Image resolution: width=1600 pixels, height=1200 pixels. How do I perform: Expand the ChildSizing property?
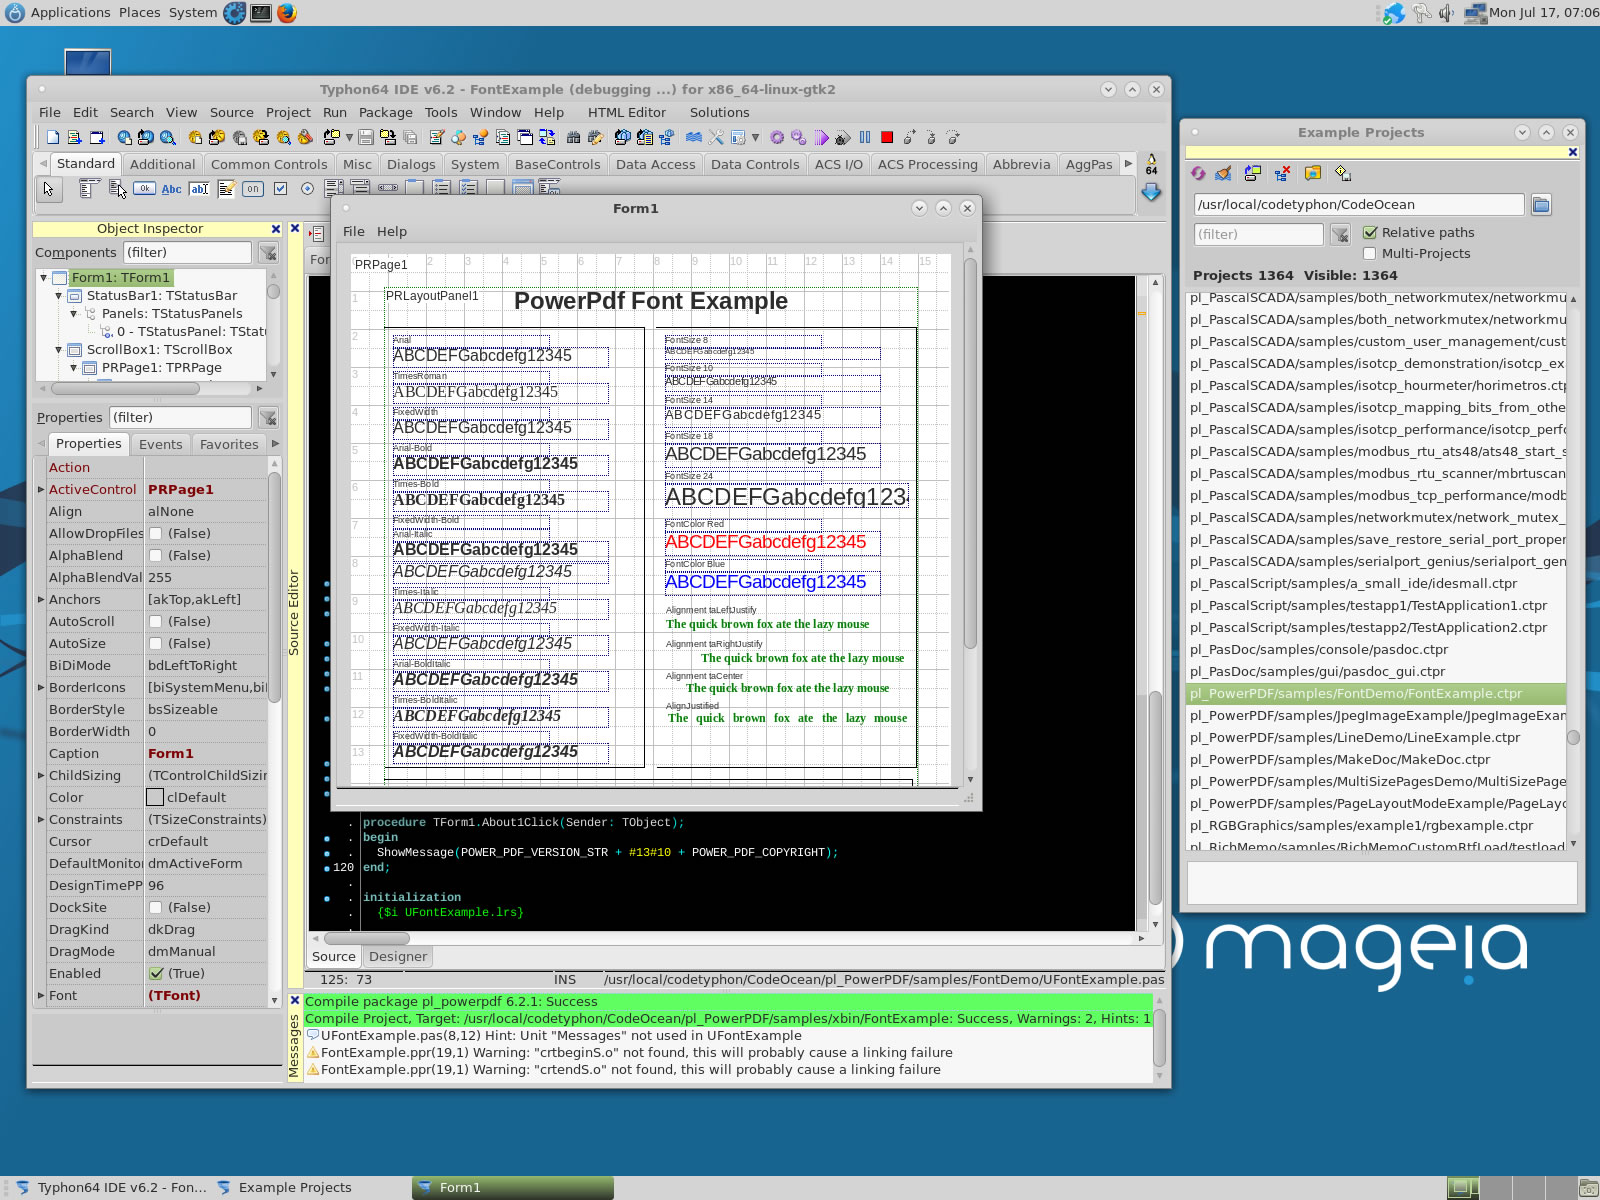pos(41,775)
